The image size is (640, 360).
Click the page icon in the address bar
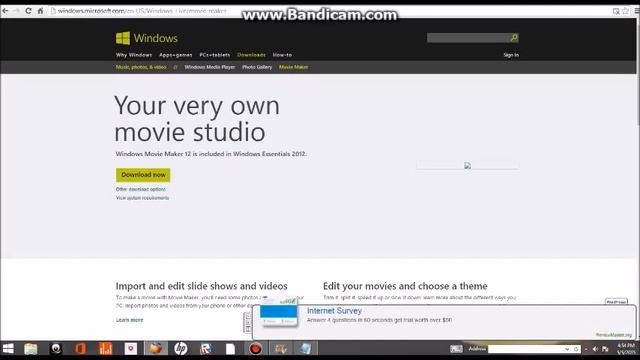point(53,11)
